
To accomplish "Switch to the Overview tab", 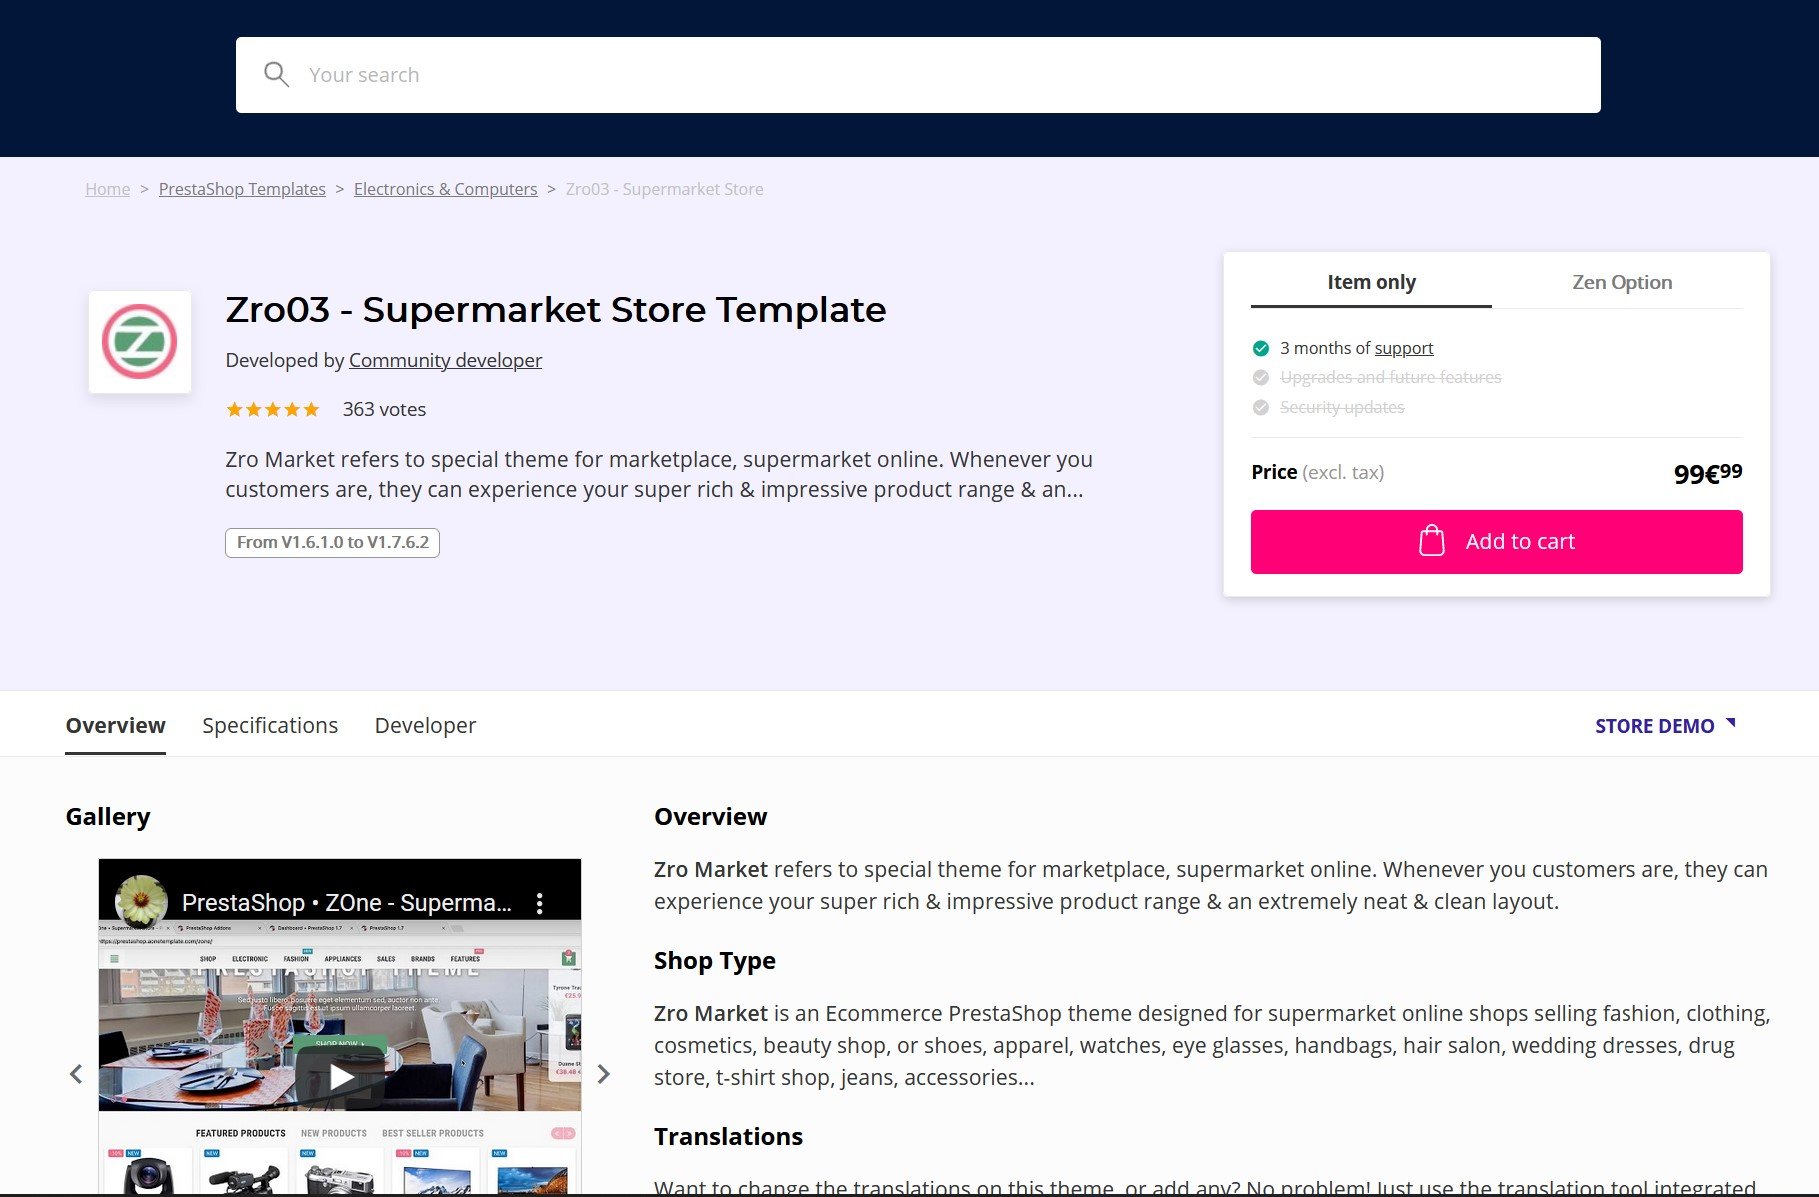I will click(x=115, y=726).
